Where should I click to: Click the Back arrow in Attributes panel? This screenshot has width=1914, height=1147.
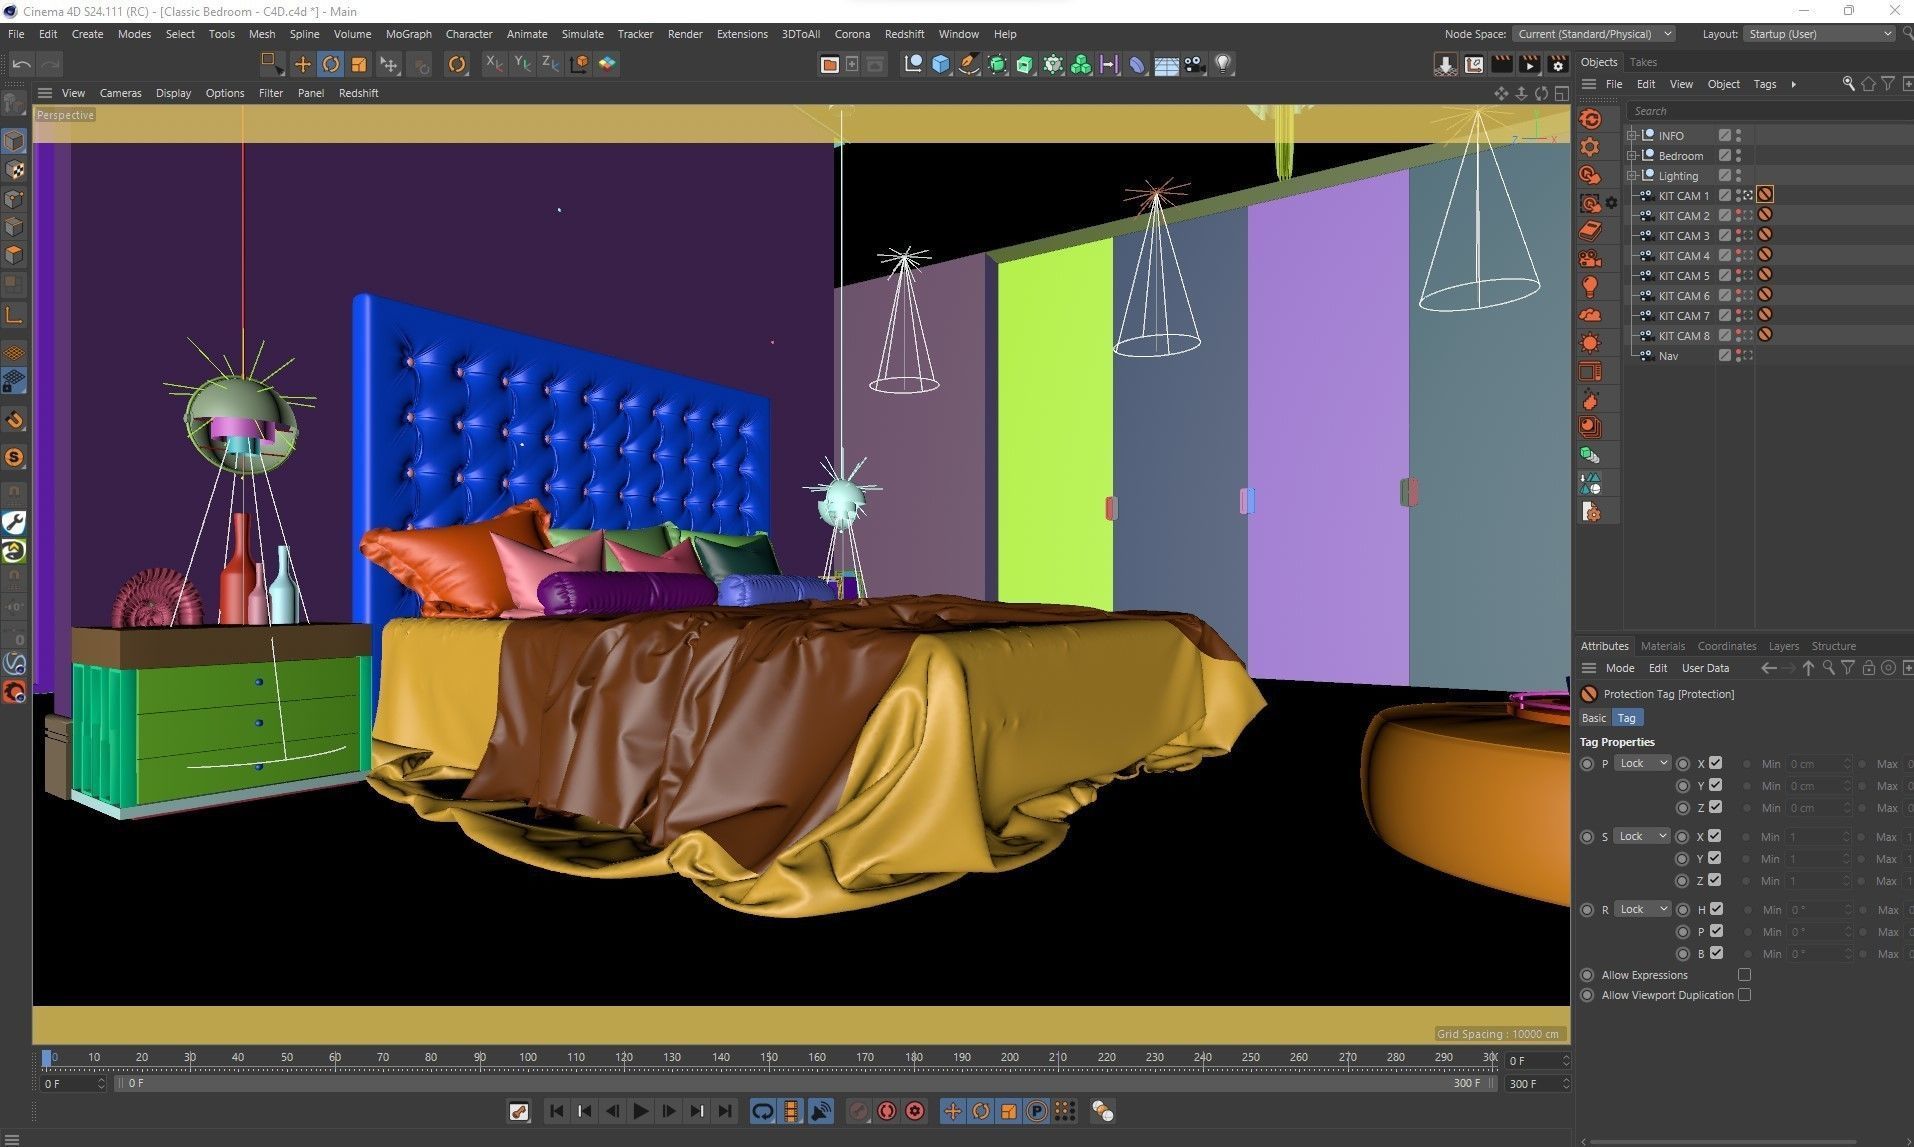point(1768,668)
